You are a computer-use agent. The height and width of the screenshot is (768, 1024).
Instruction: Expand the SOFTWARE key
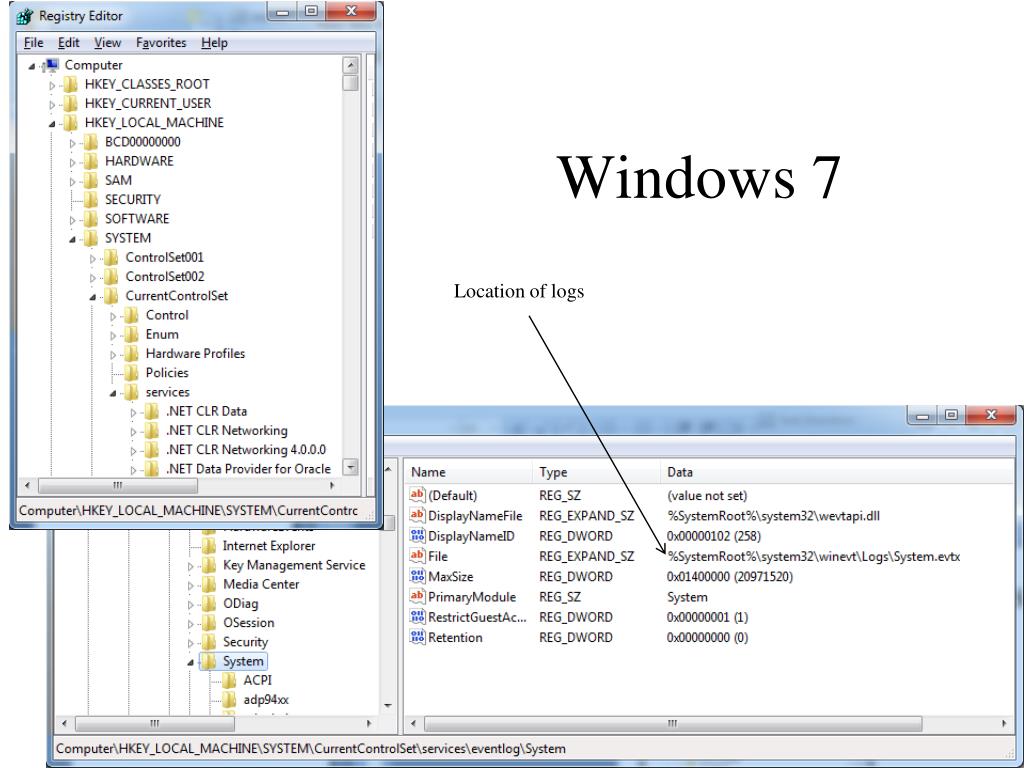(72, 219)
